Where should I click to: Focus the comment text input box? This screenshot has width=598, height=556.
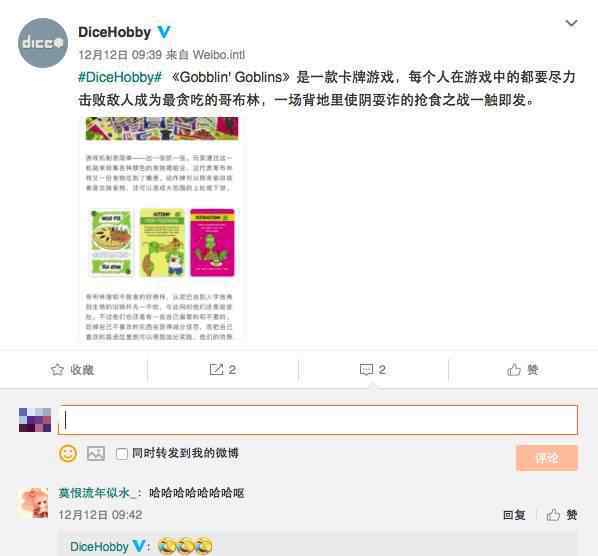pyautogui.click(x=318, y=420)
